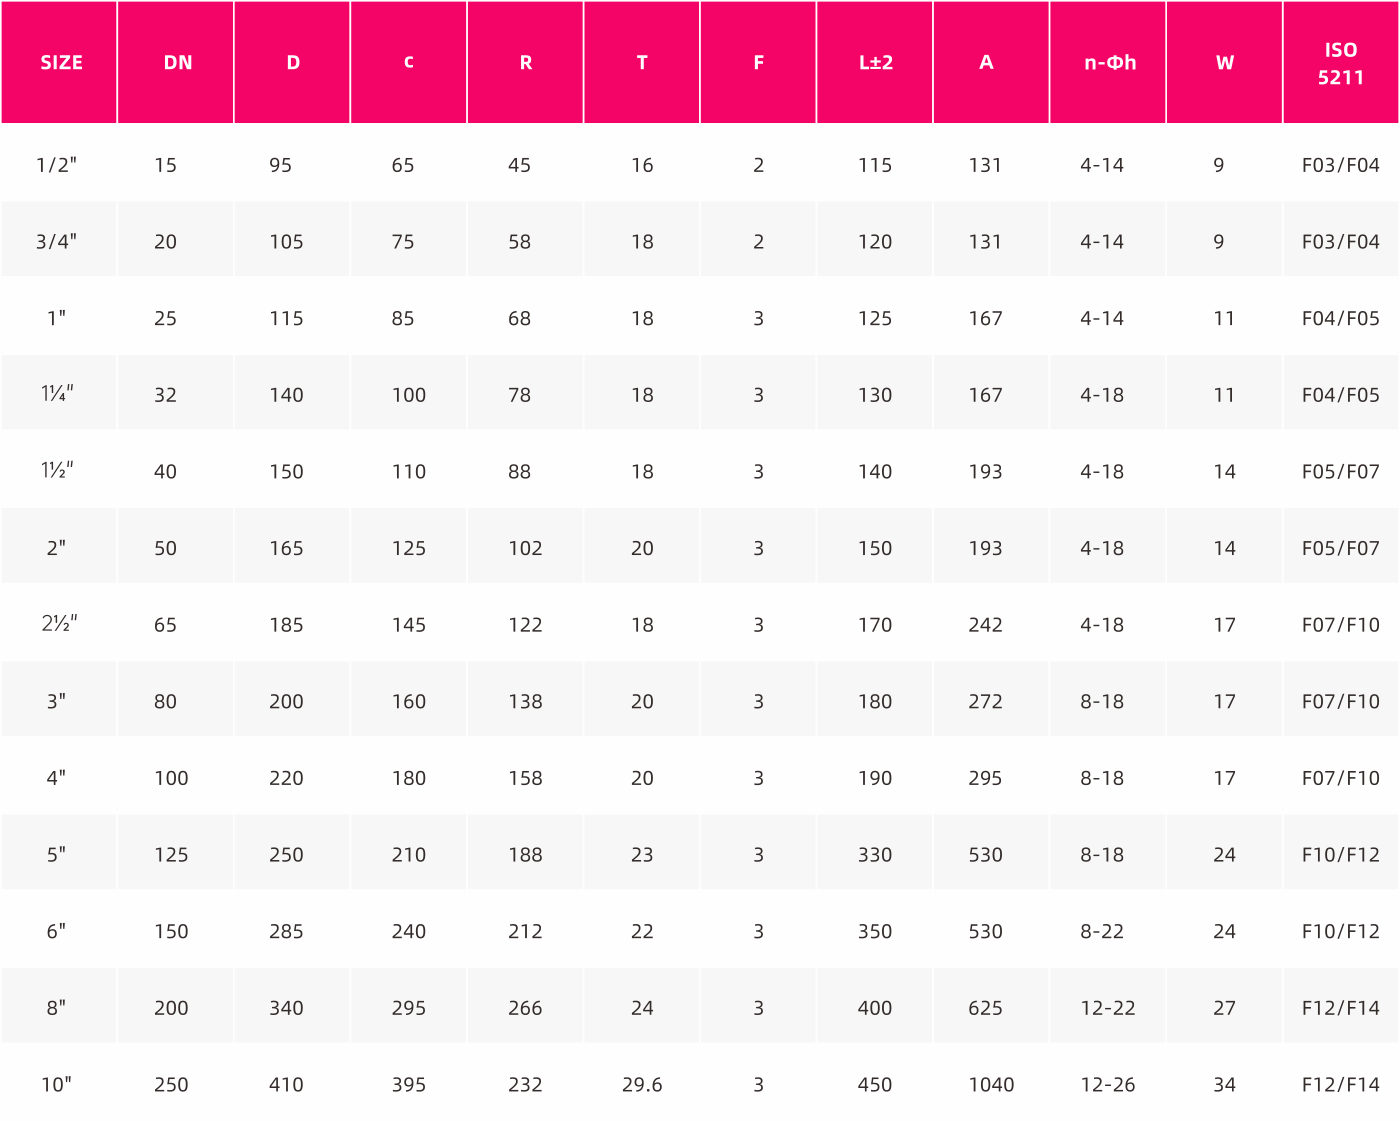This screenshot has width=1400, height=1121.
Task: Click the 625 value in the 8" row
Action: (985, 1008)
